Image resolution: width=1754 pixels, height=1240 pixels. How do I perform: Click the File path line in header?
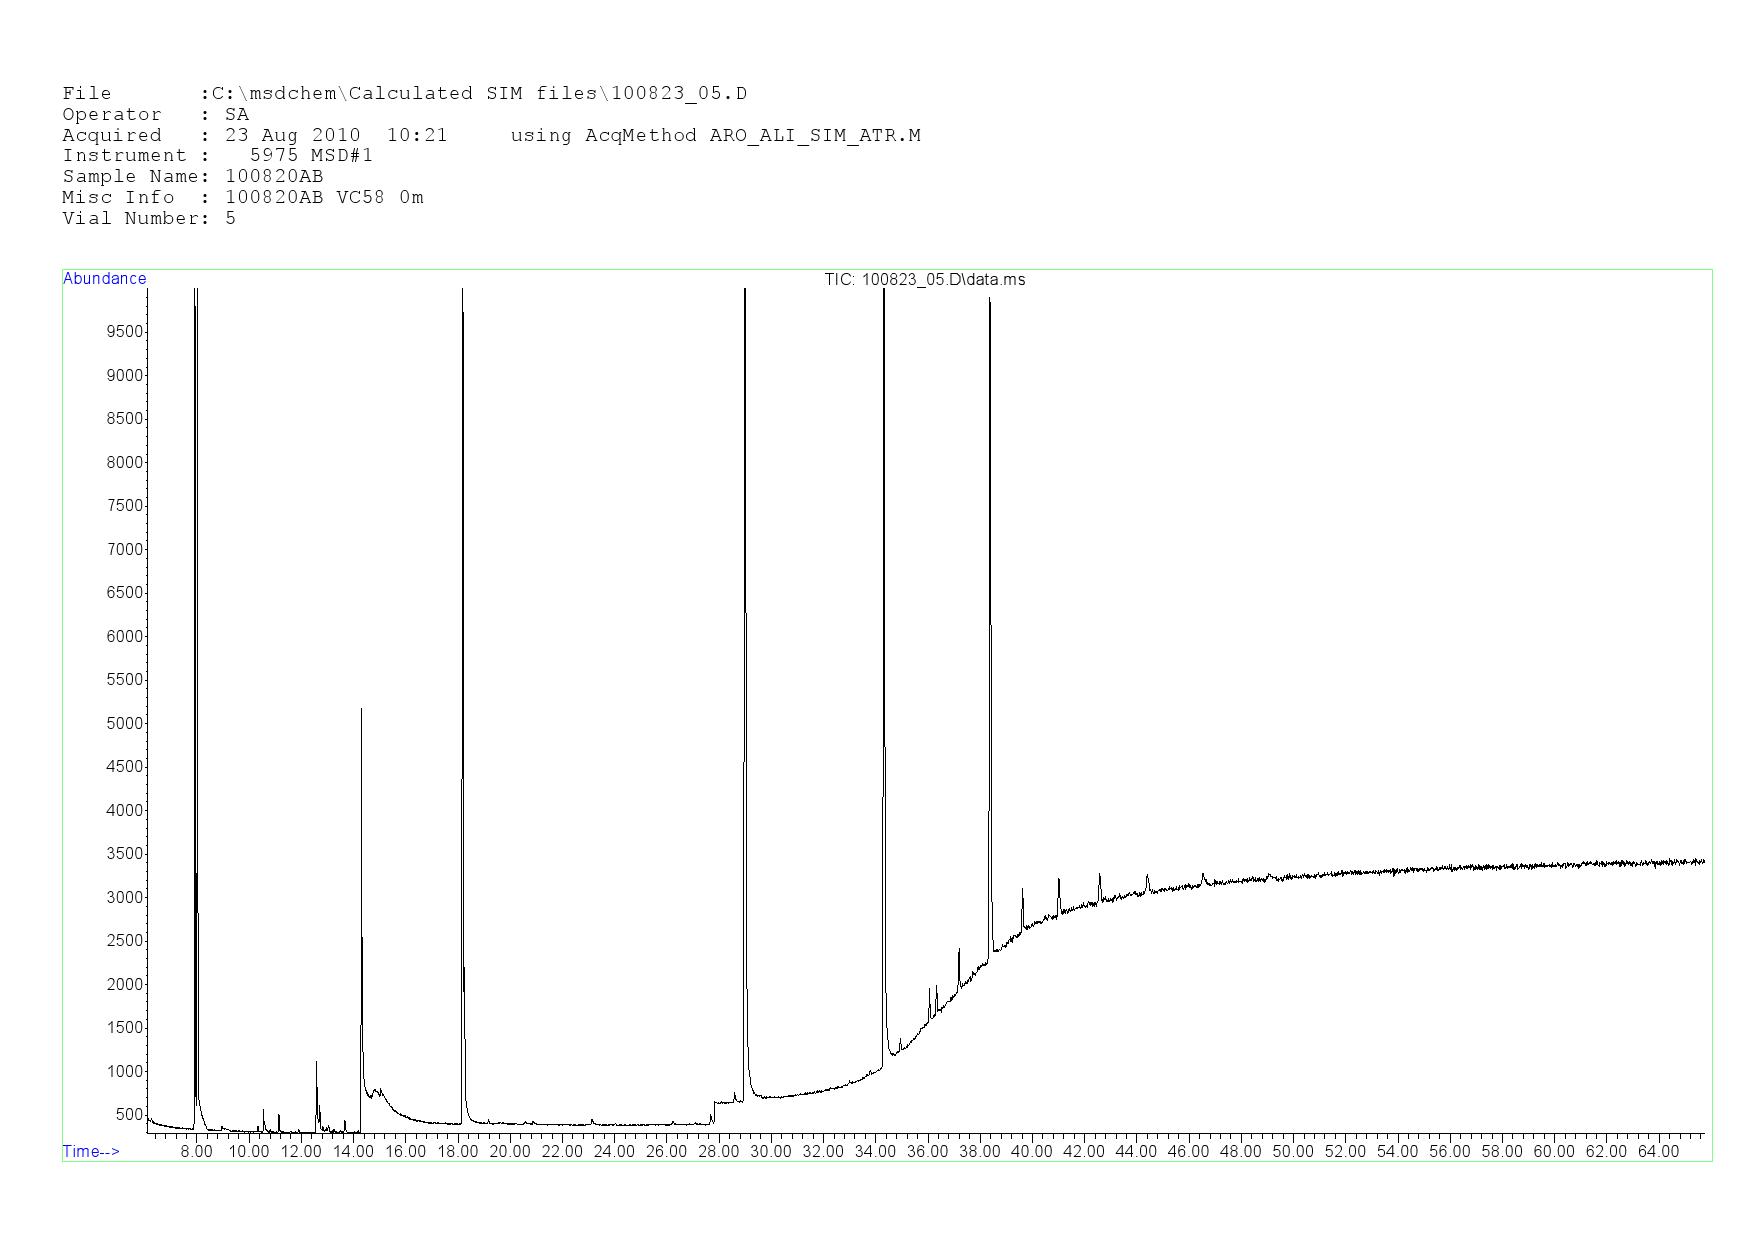[x=404, y=94]
